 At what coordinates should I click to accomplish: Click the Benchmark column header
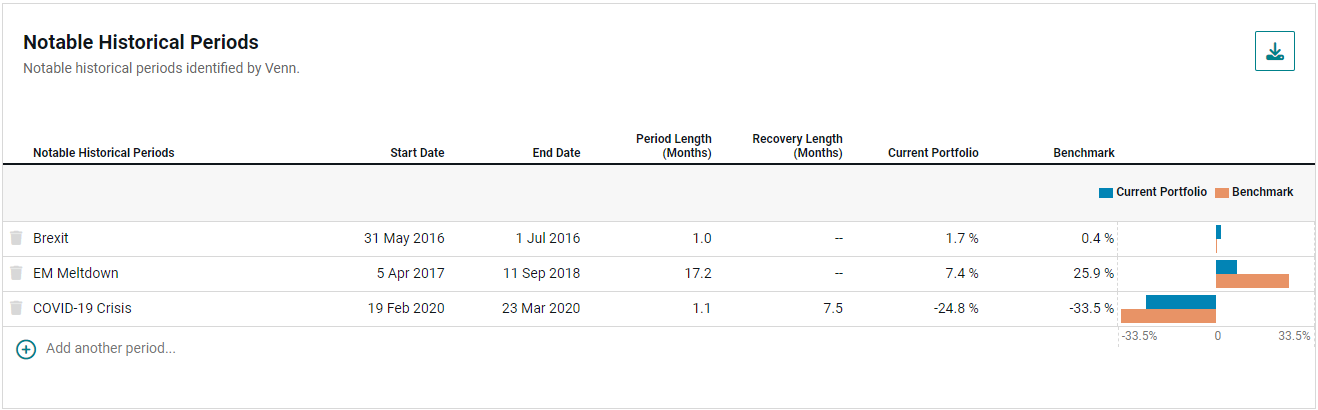(1083, 153)
